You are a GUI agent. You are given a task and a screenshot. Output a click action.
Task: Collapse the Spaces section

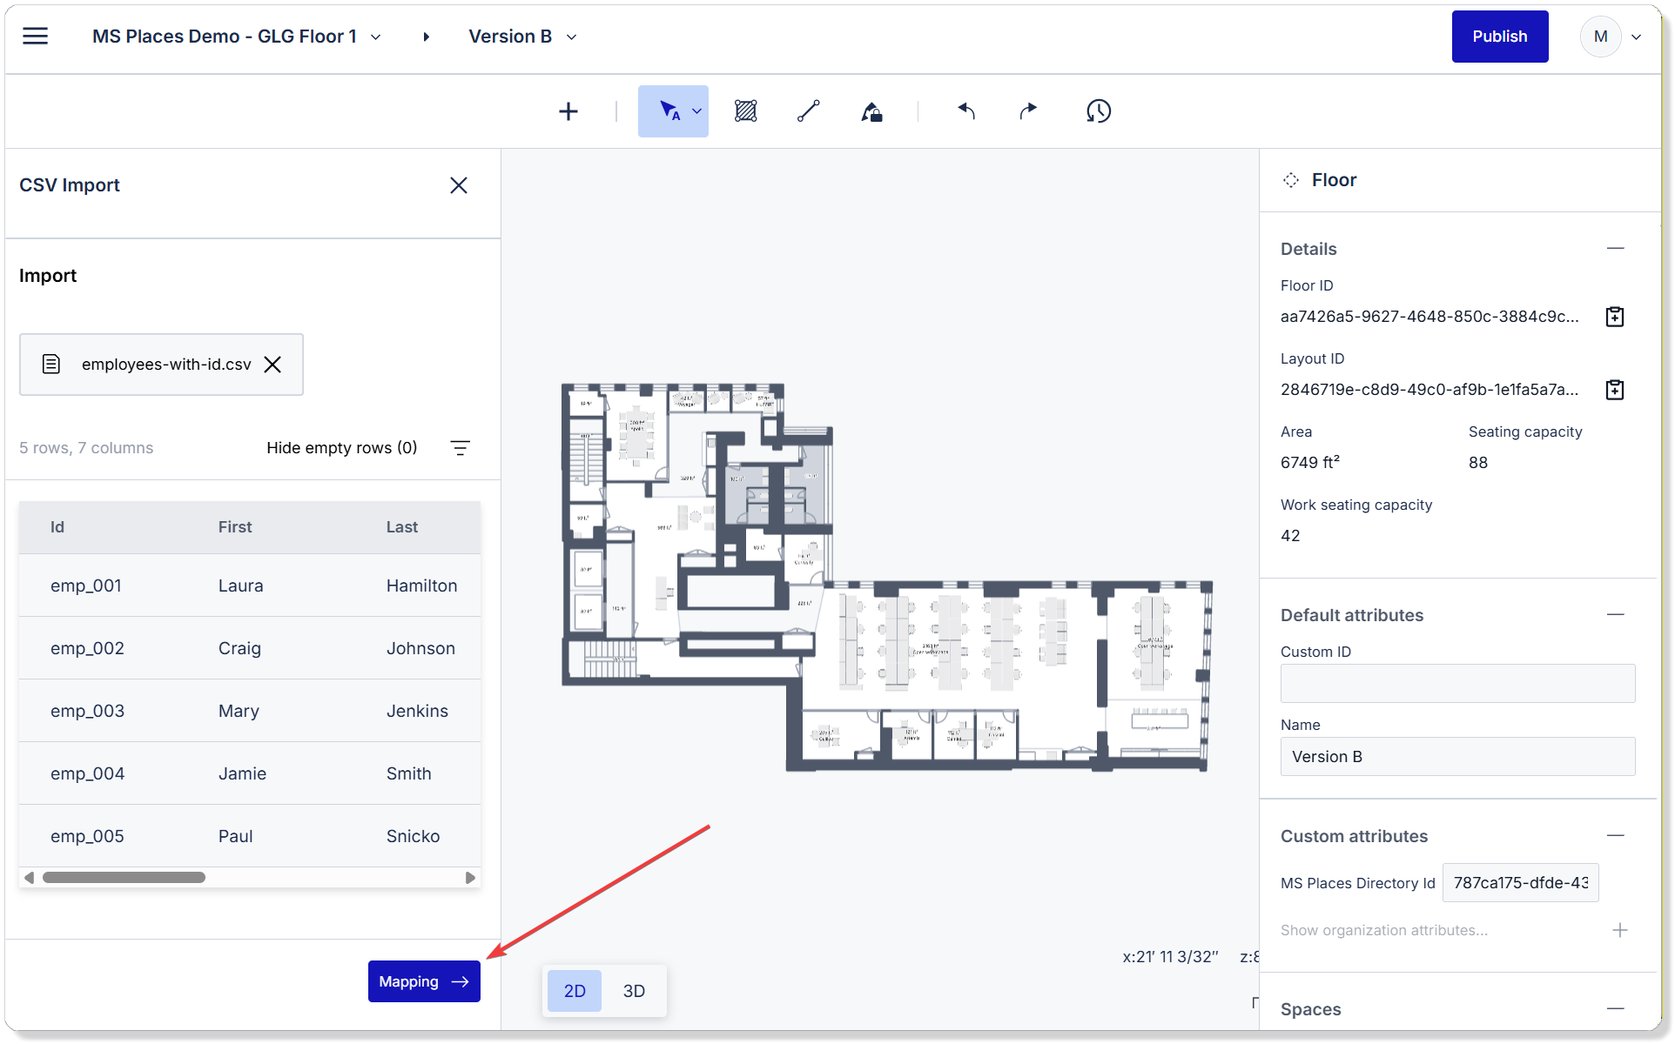tap(1618, 1009)
